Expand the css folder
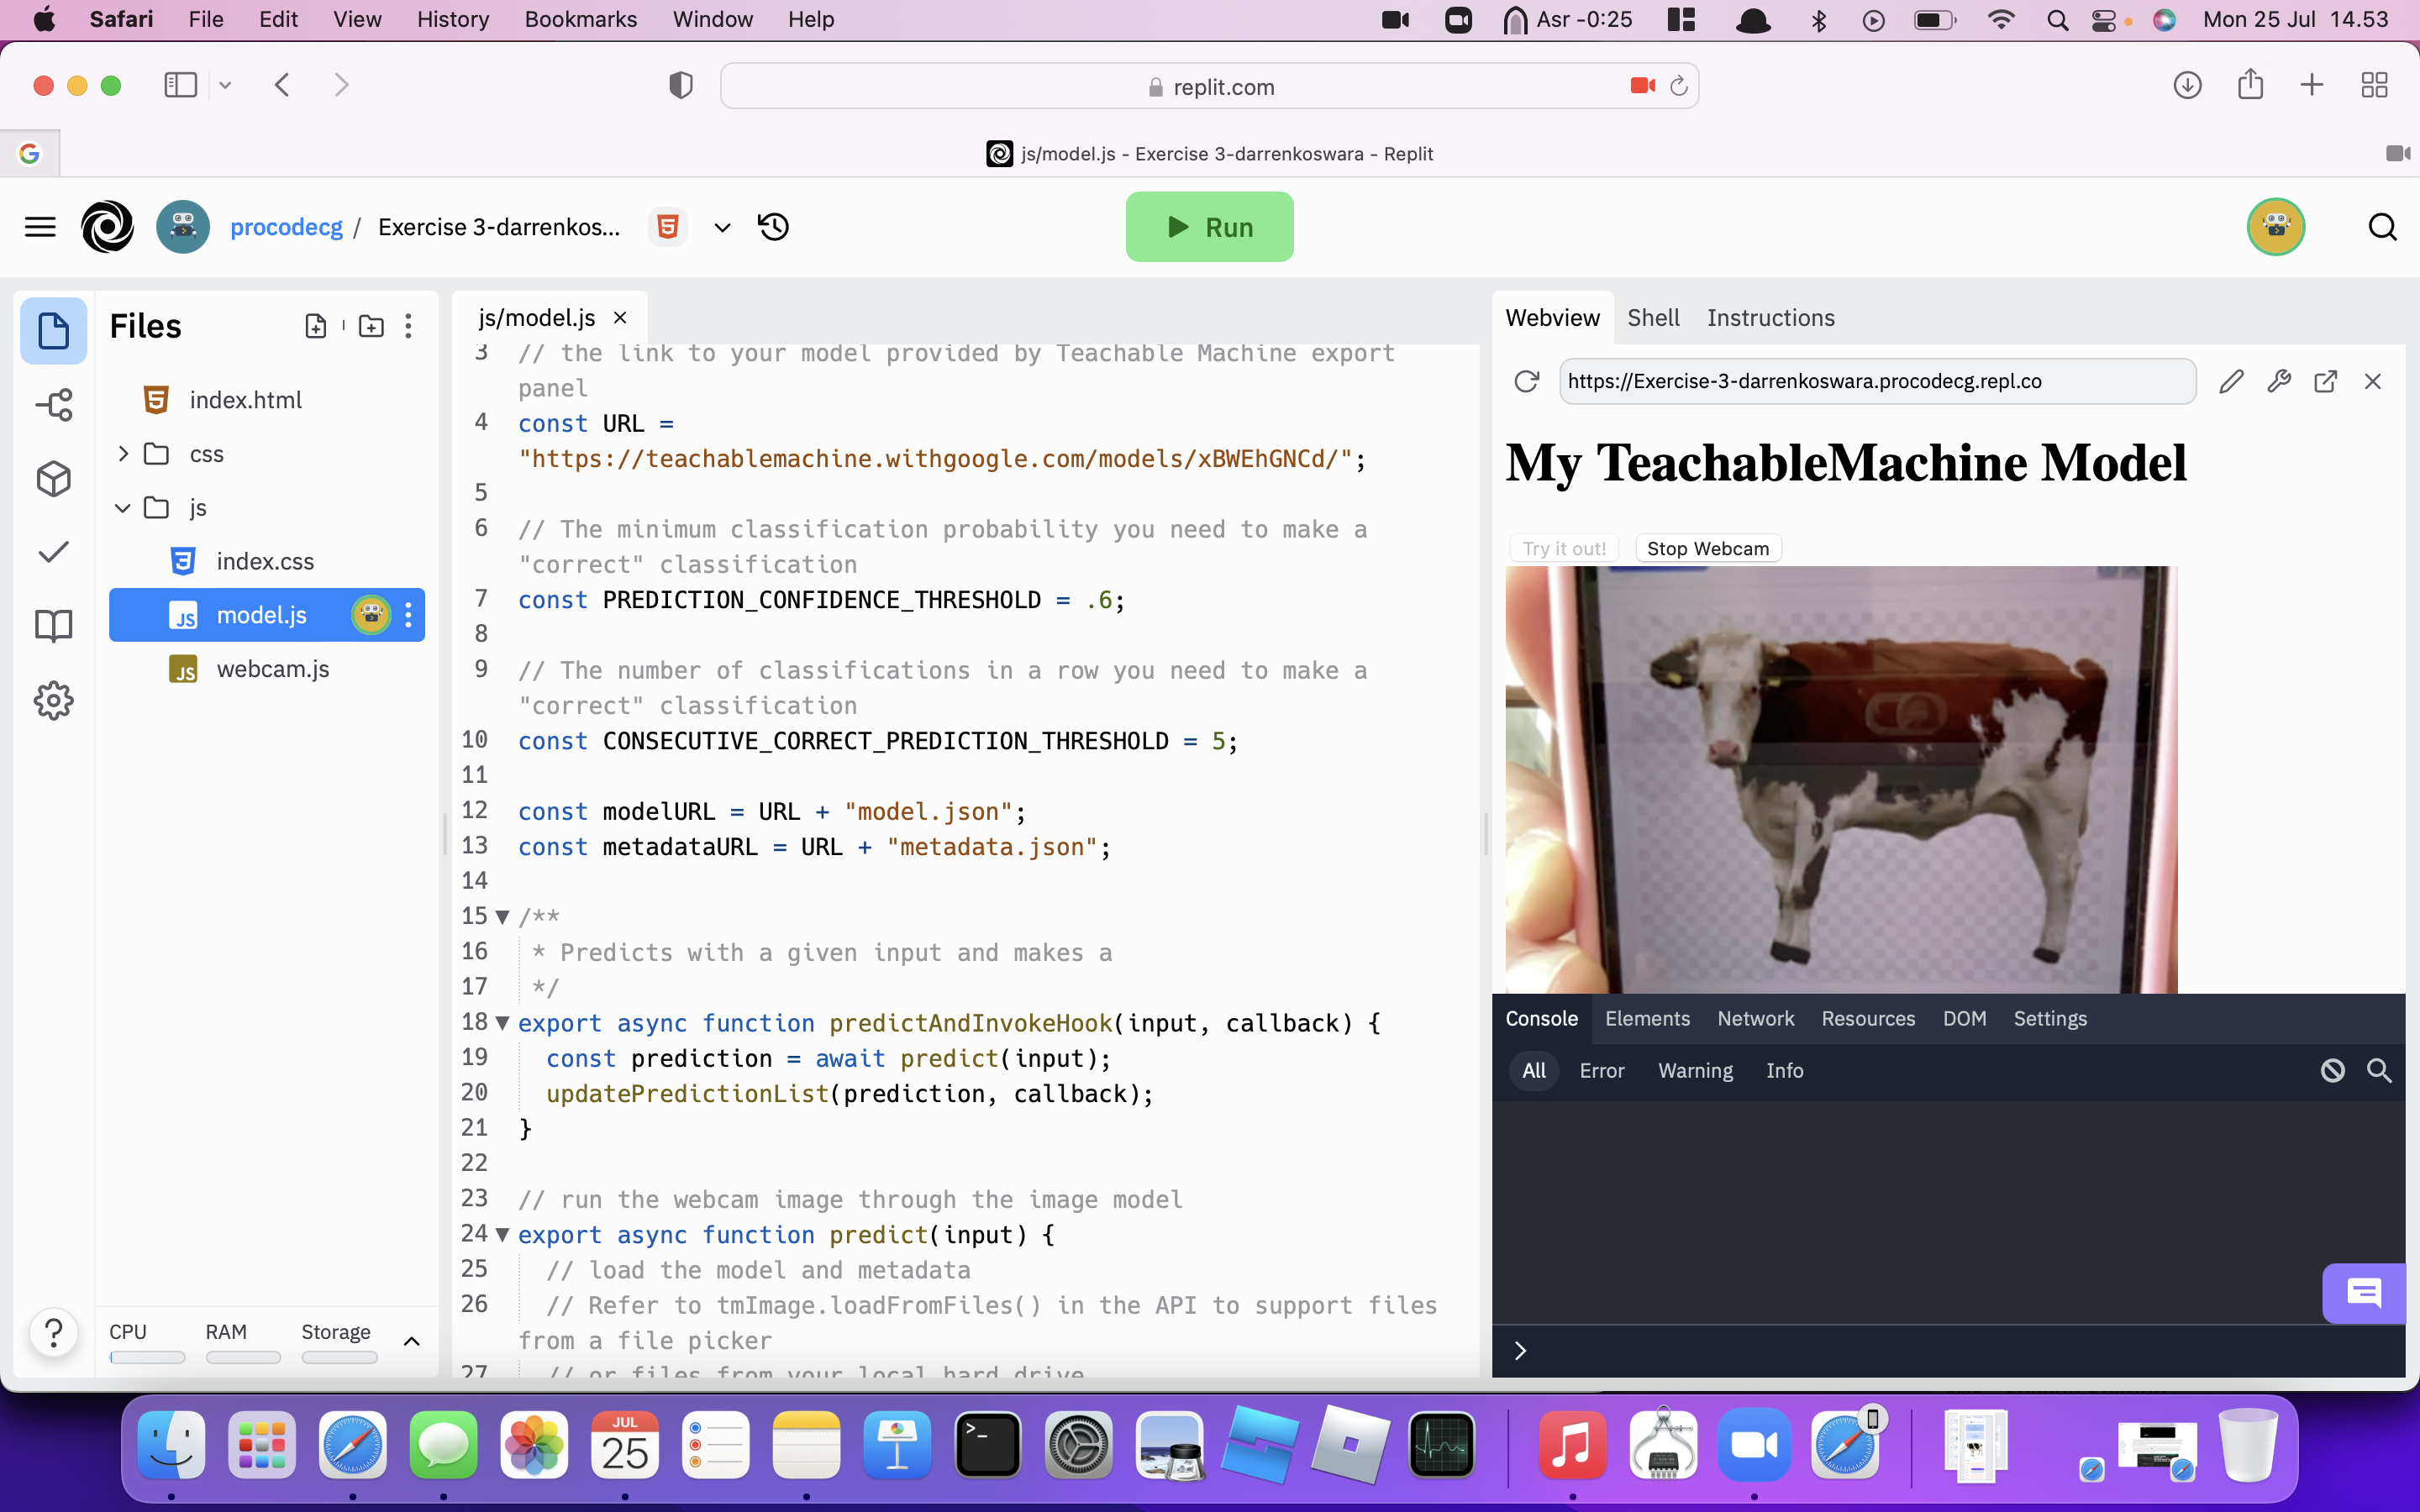2420x1512 pixels. point(123,454)
